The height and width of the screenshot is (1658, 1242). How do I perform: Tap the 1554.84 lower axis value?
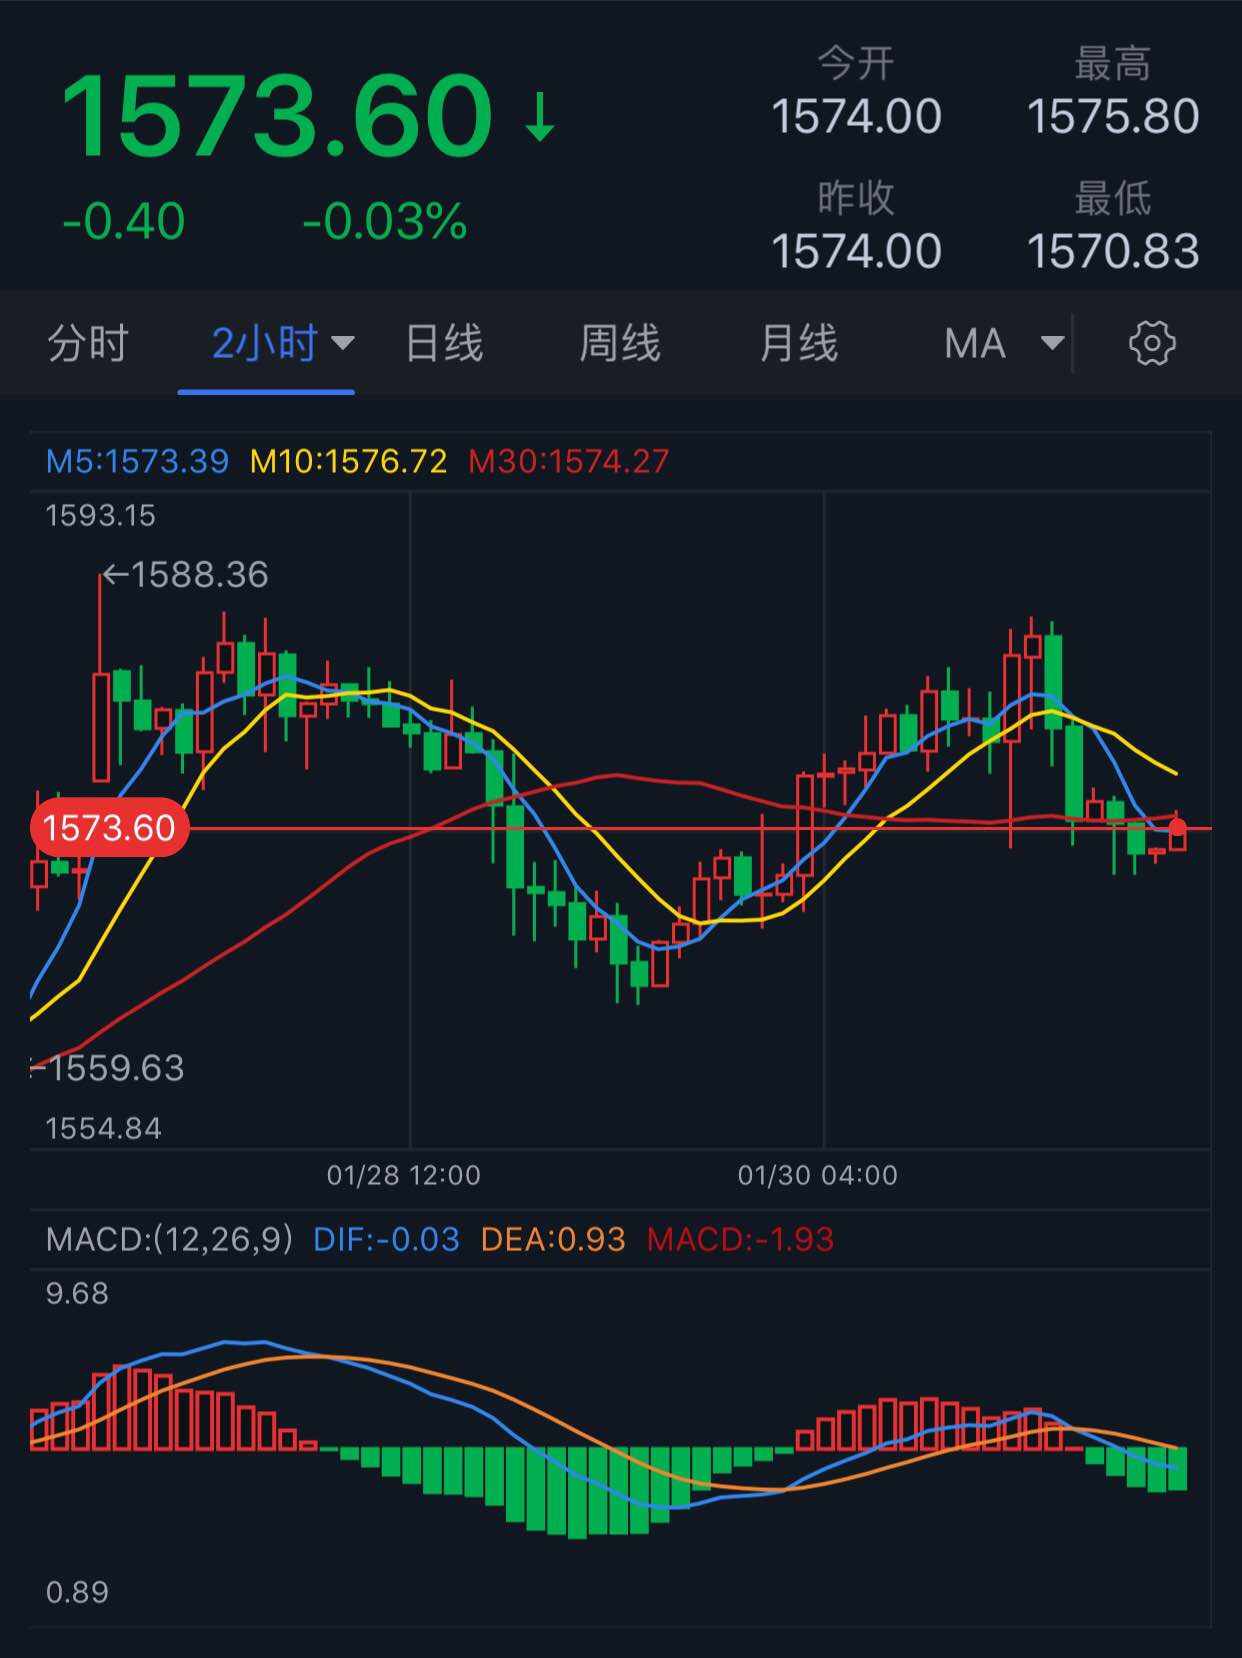click(104, 1129)
